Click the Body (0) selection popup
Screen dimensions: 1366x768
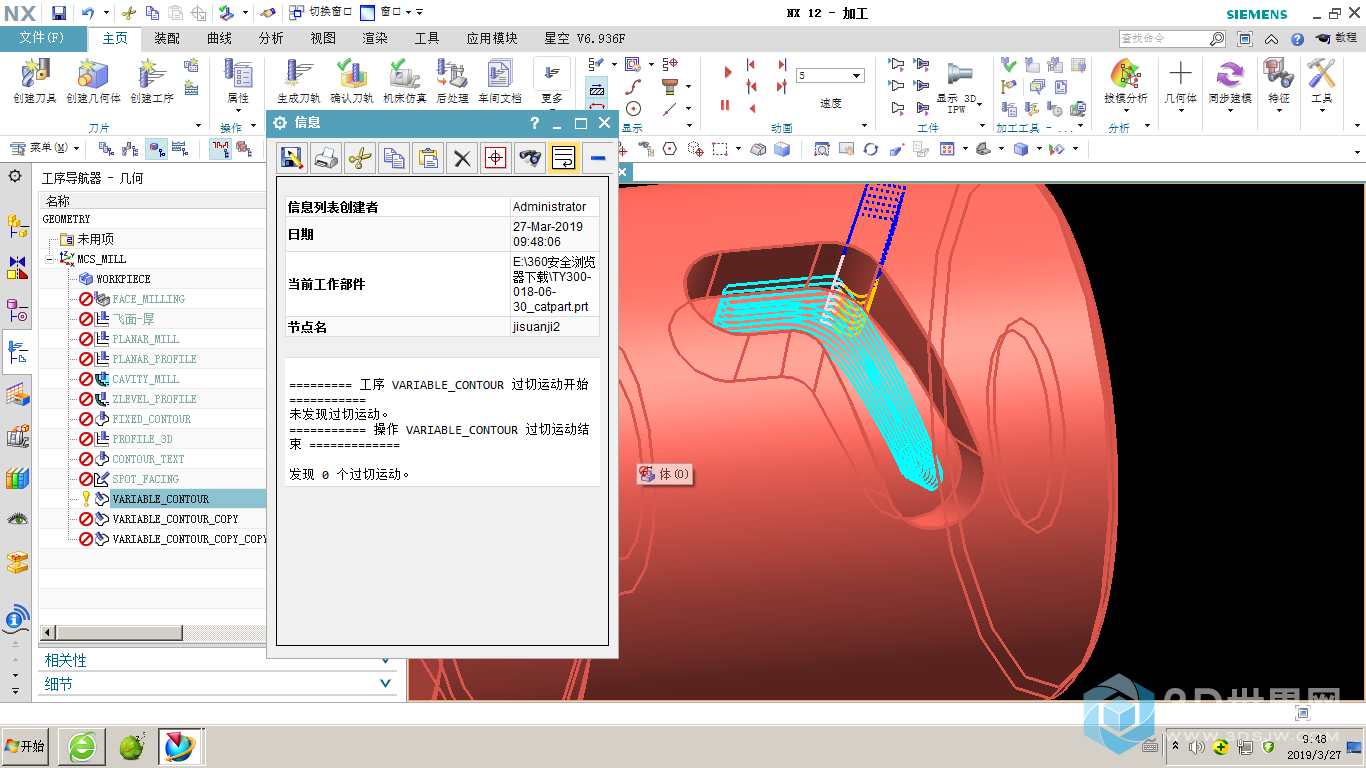click(666, 474)
